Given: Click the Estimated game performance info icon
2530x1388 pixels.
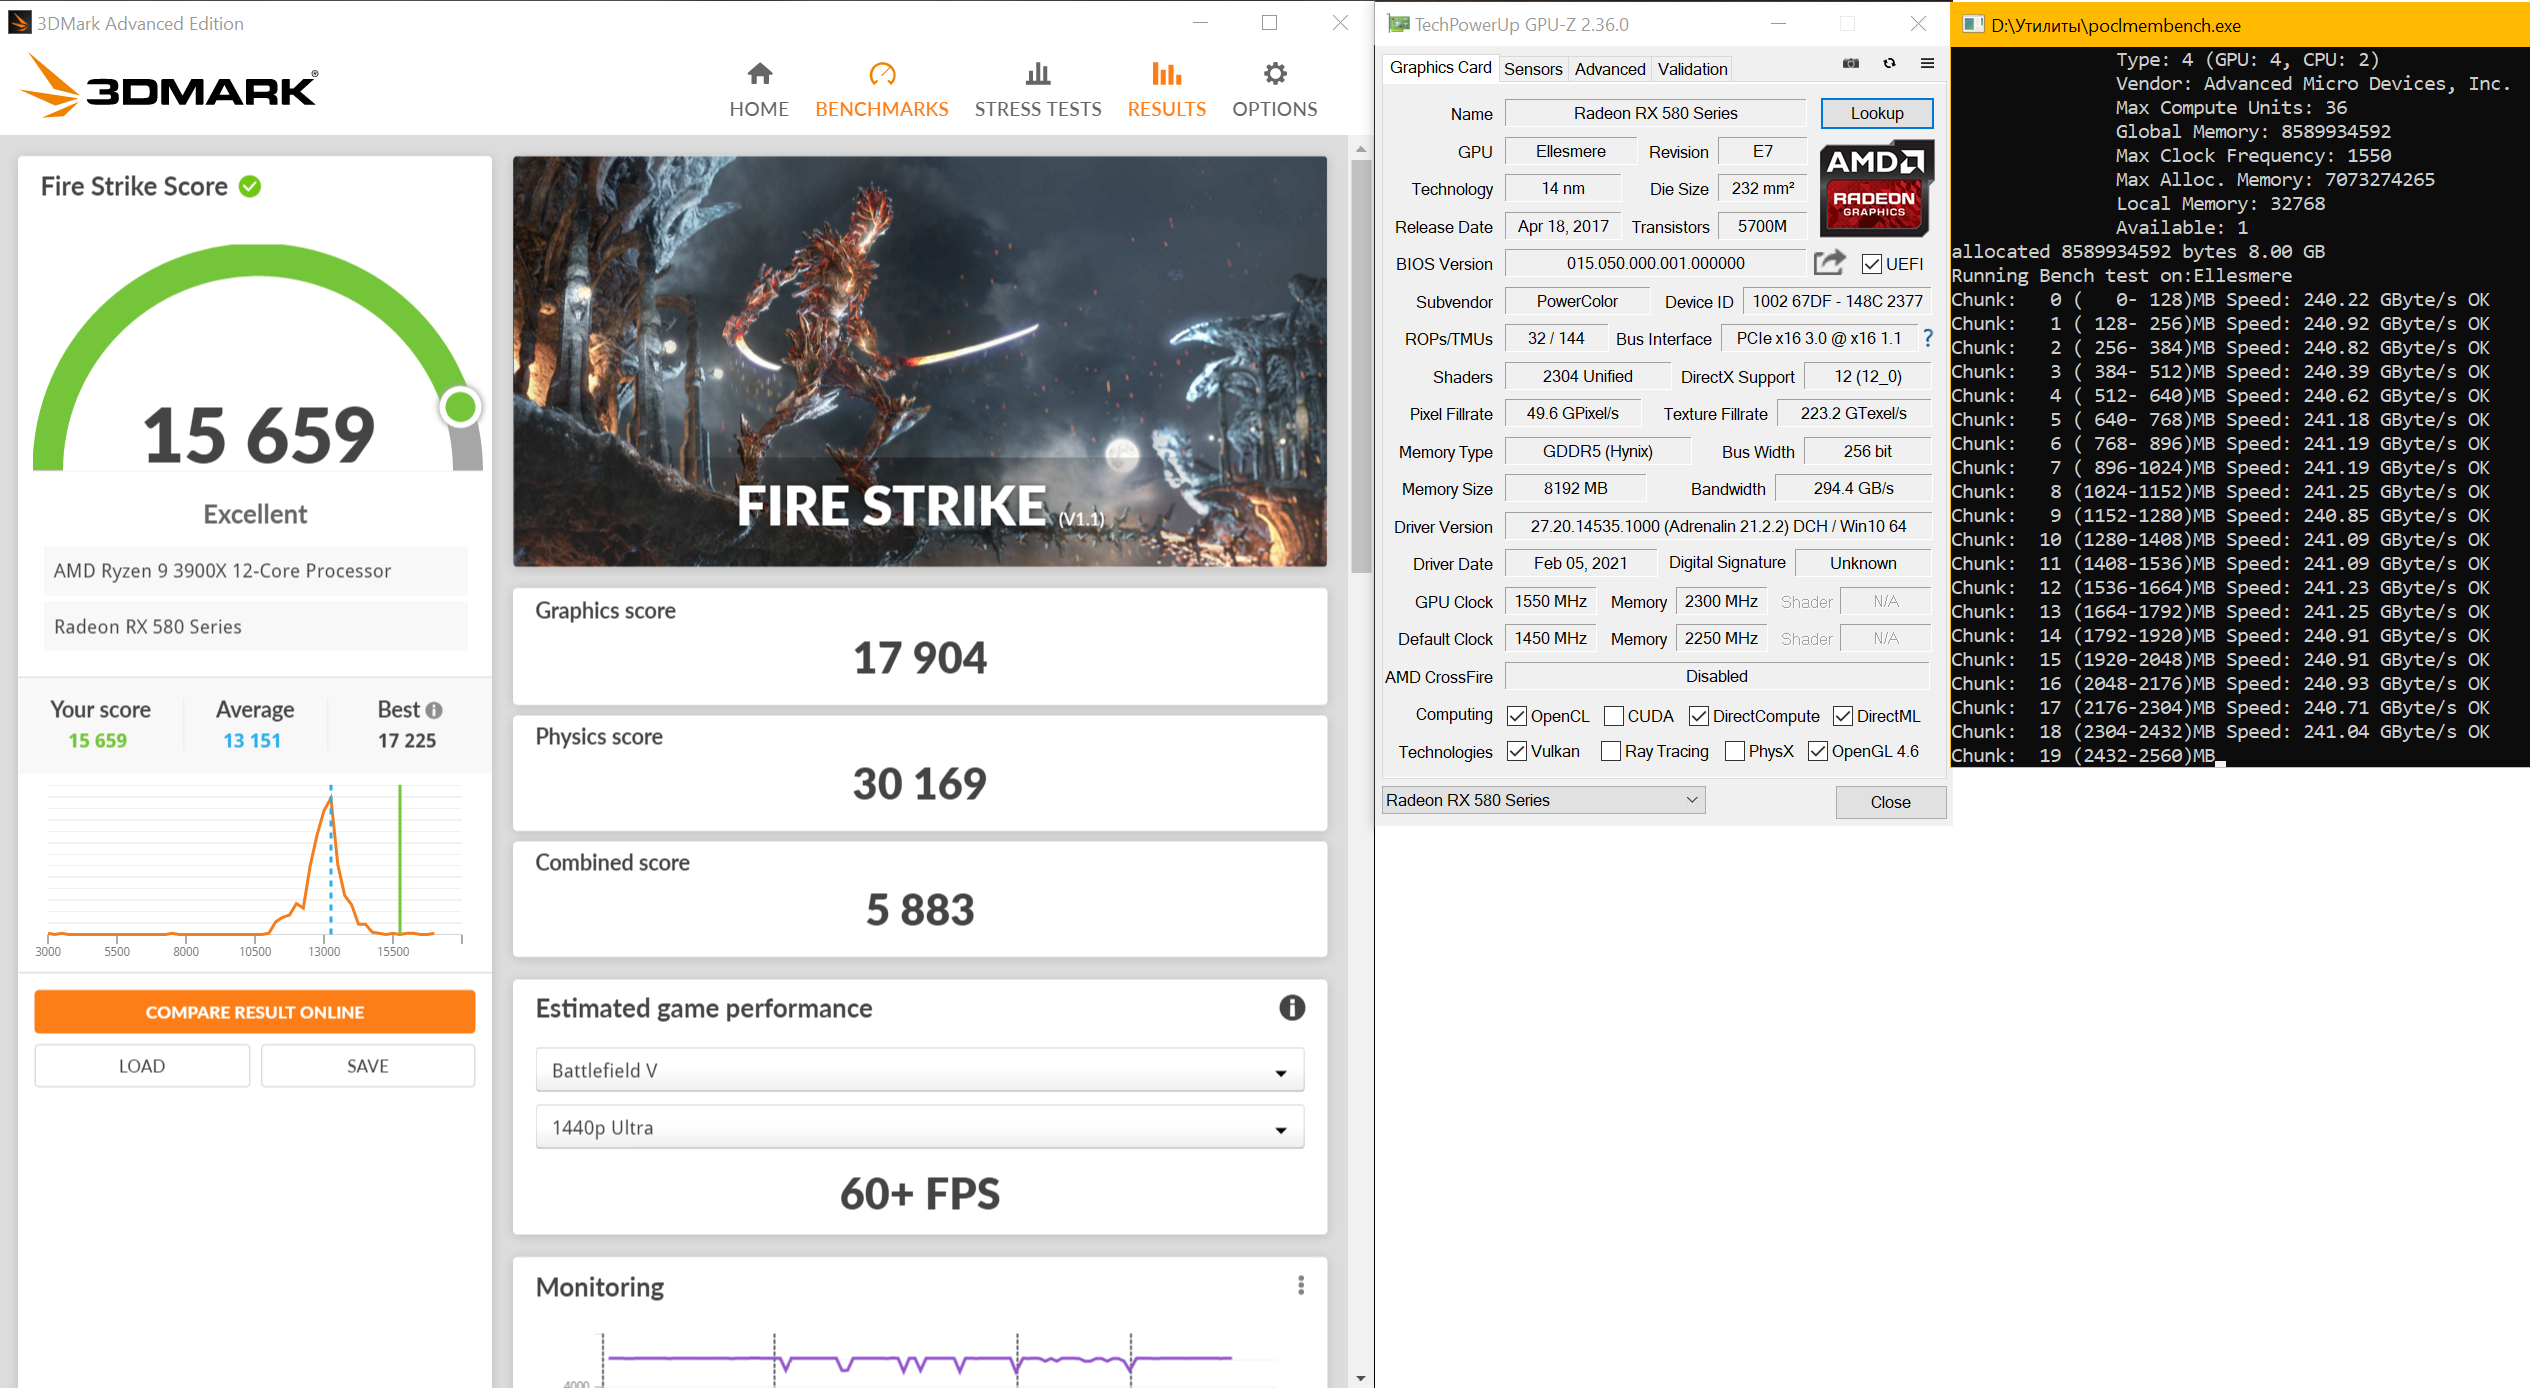Looking at the screenshot, I should click(x=1291, y=1007).
